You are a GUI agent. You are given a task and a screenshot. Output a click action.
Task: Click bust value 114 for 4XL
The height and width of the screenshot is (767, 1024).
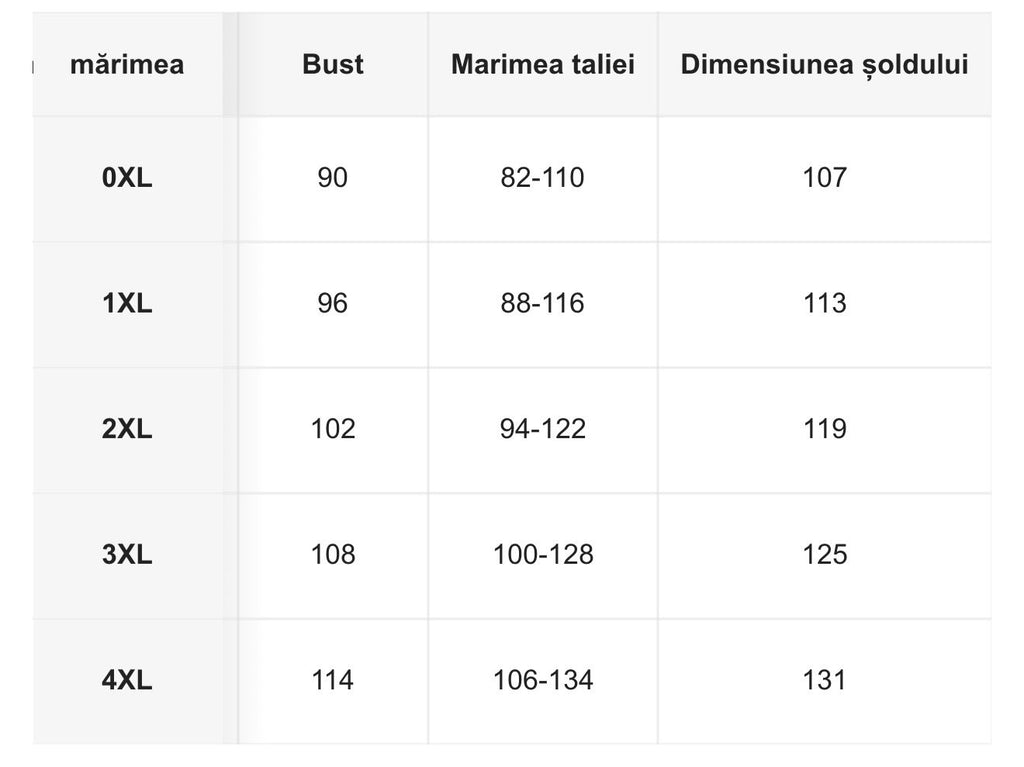(x=332, y=680)
